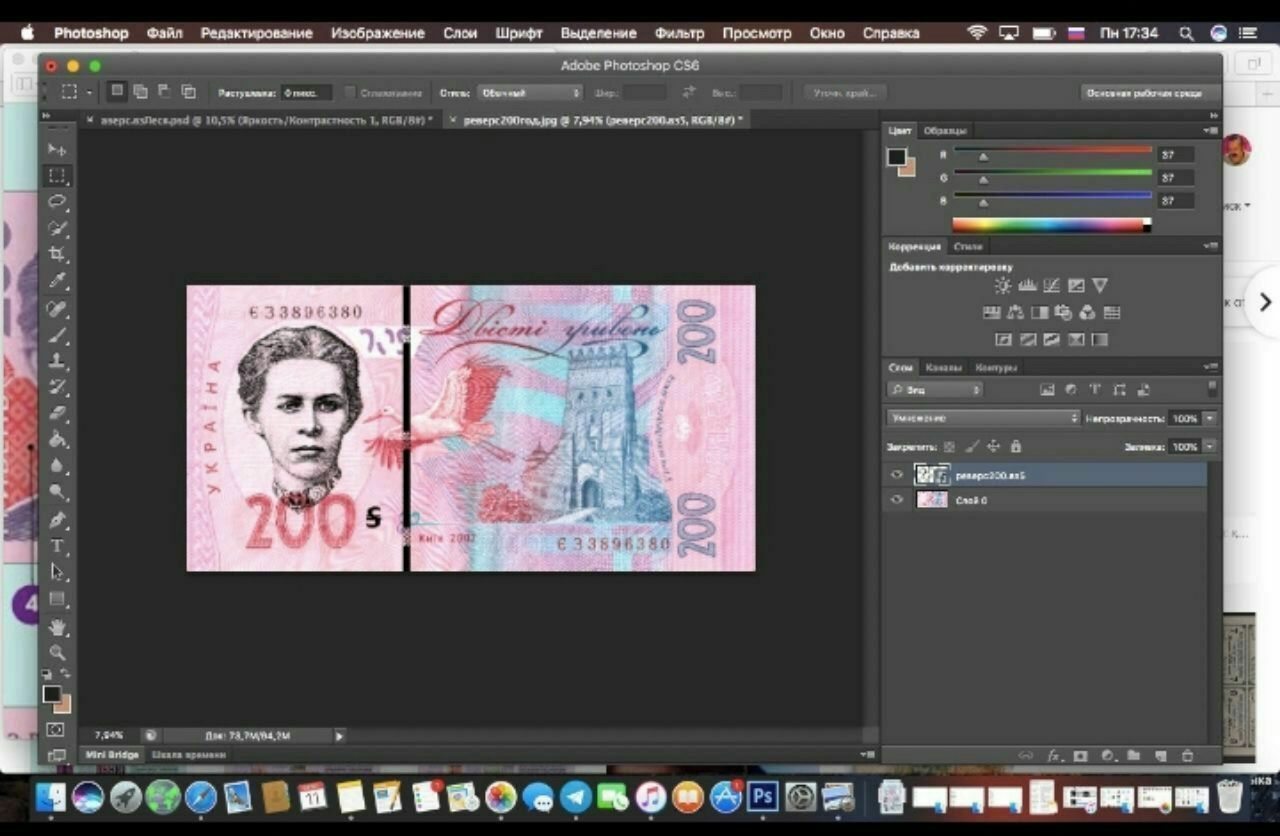
Task: Select the Zoom tool
Action: click(x=57, y=652)
